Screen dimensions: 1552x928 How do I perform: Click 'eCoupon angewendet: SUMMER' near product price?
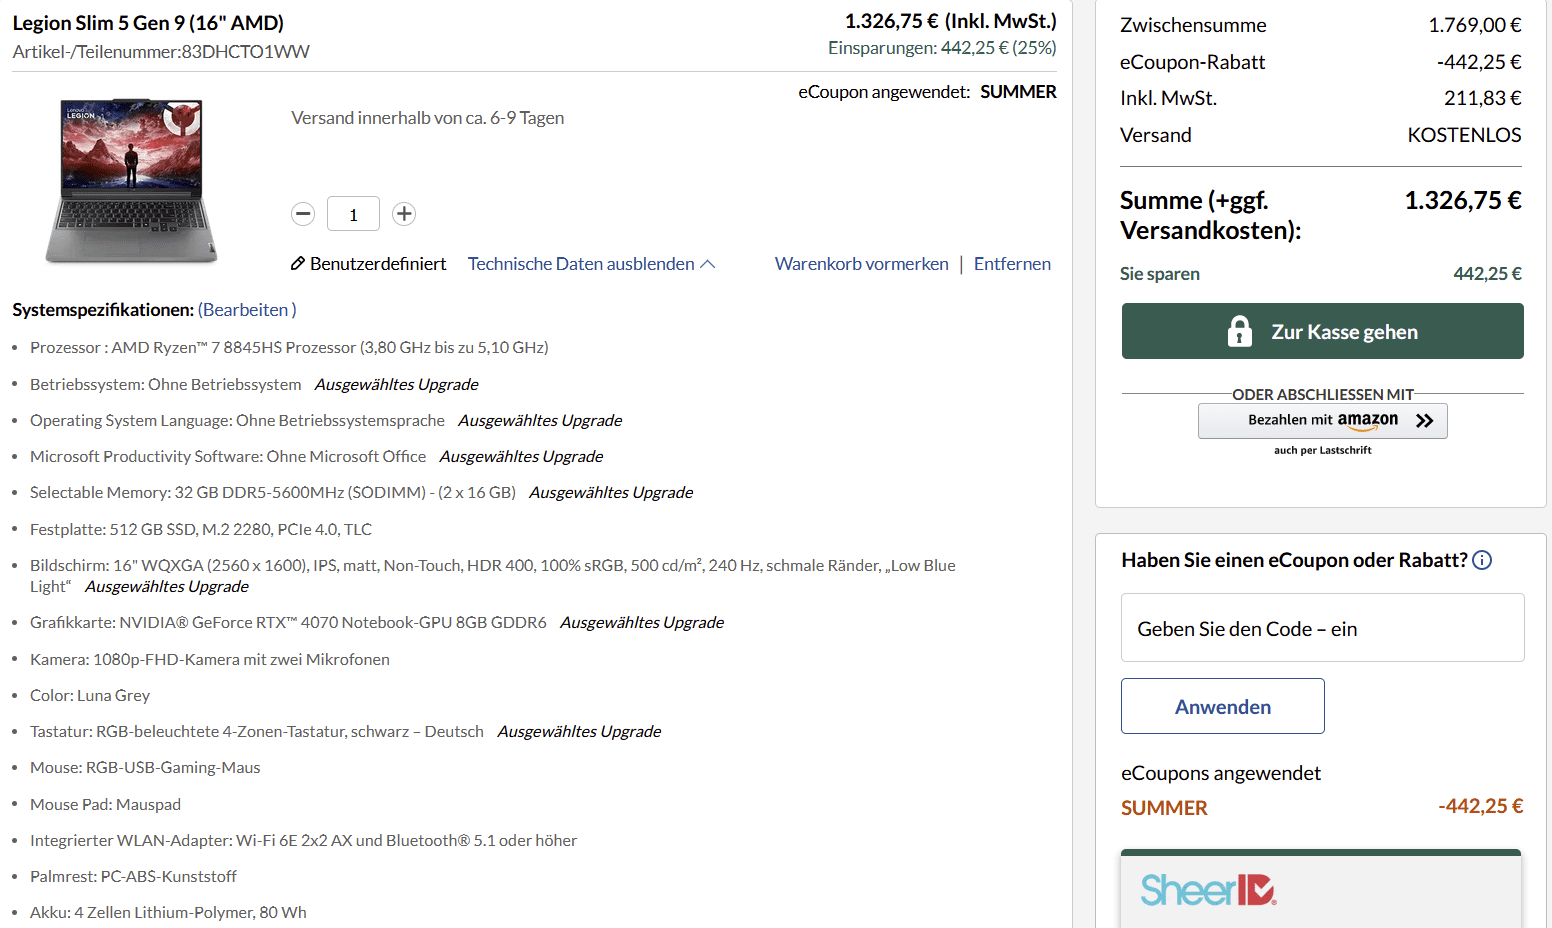(927, 92)
